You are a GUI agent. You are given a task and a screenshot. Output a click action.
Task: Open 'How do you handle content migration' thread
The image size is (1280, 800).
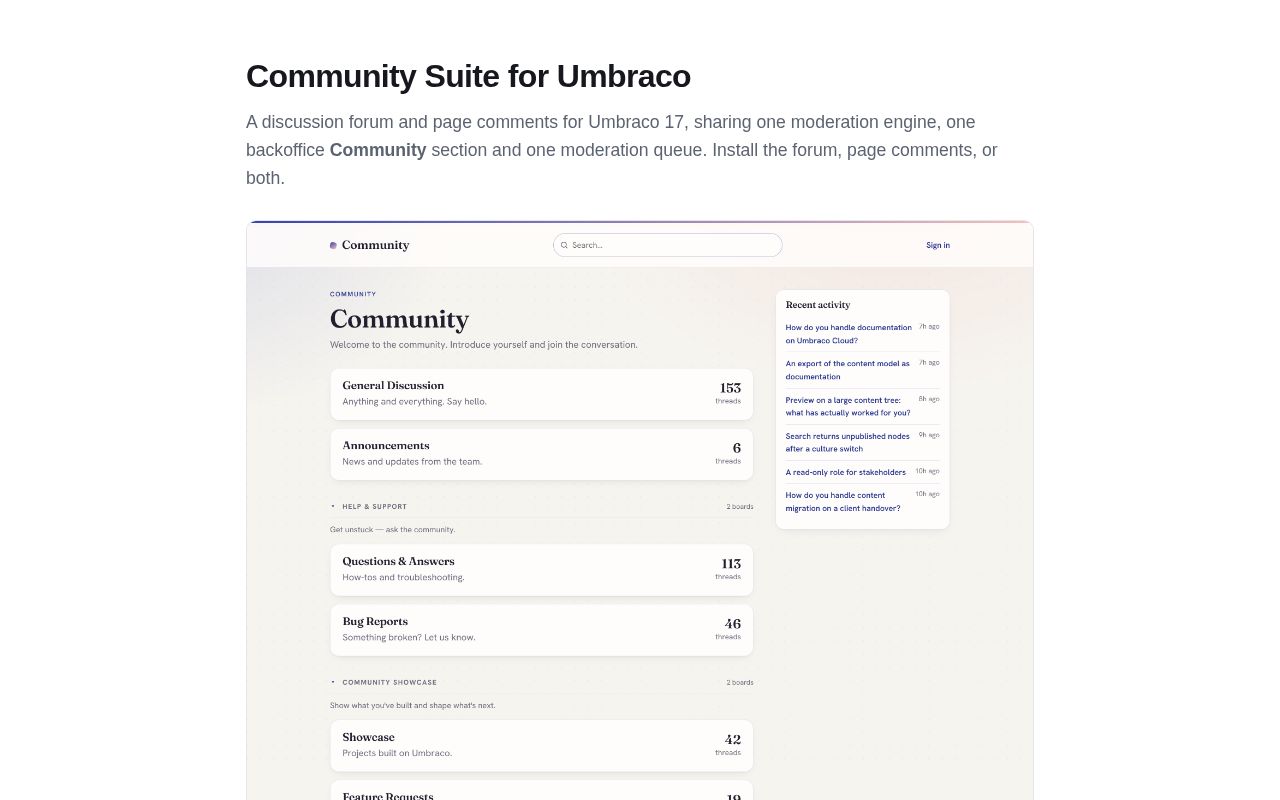click(x=842, y=501)
